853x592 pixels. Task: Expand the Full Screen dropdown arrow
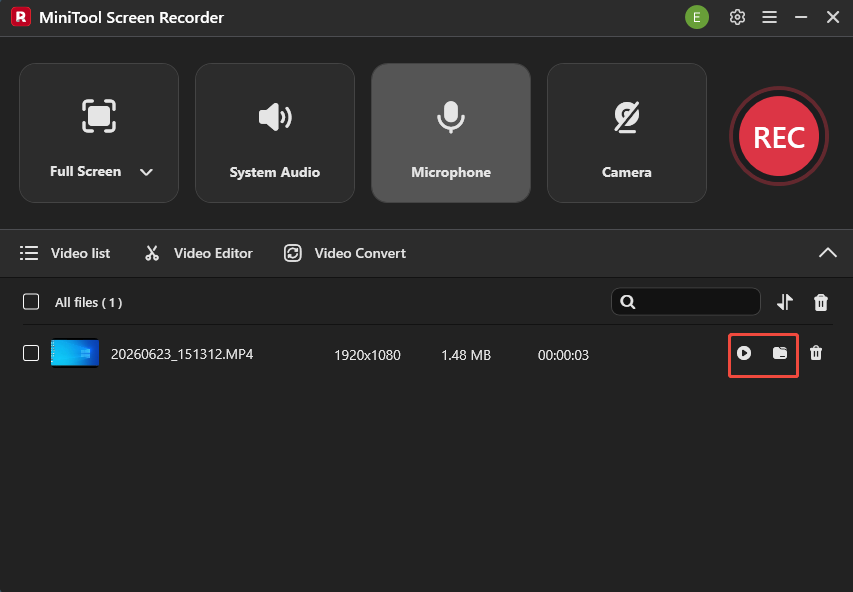(x=146, y=172)
